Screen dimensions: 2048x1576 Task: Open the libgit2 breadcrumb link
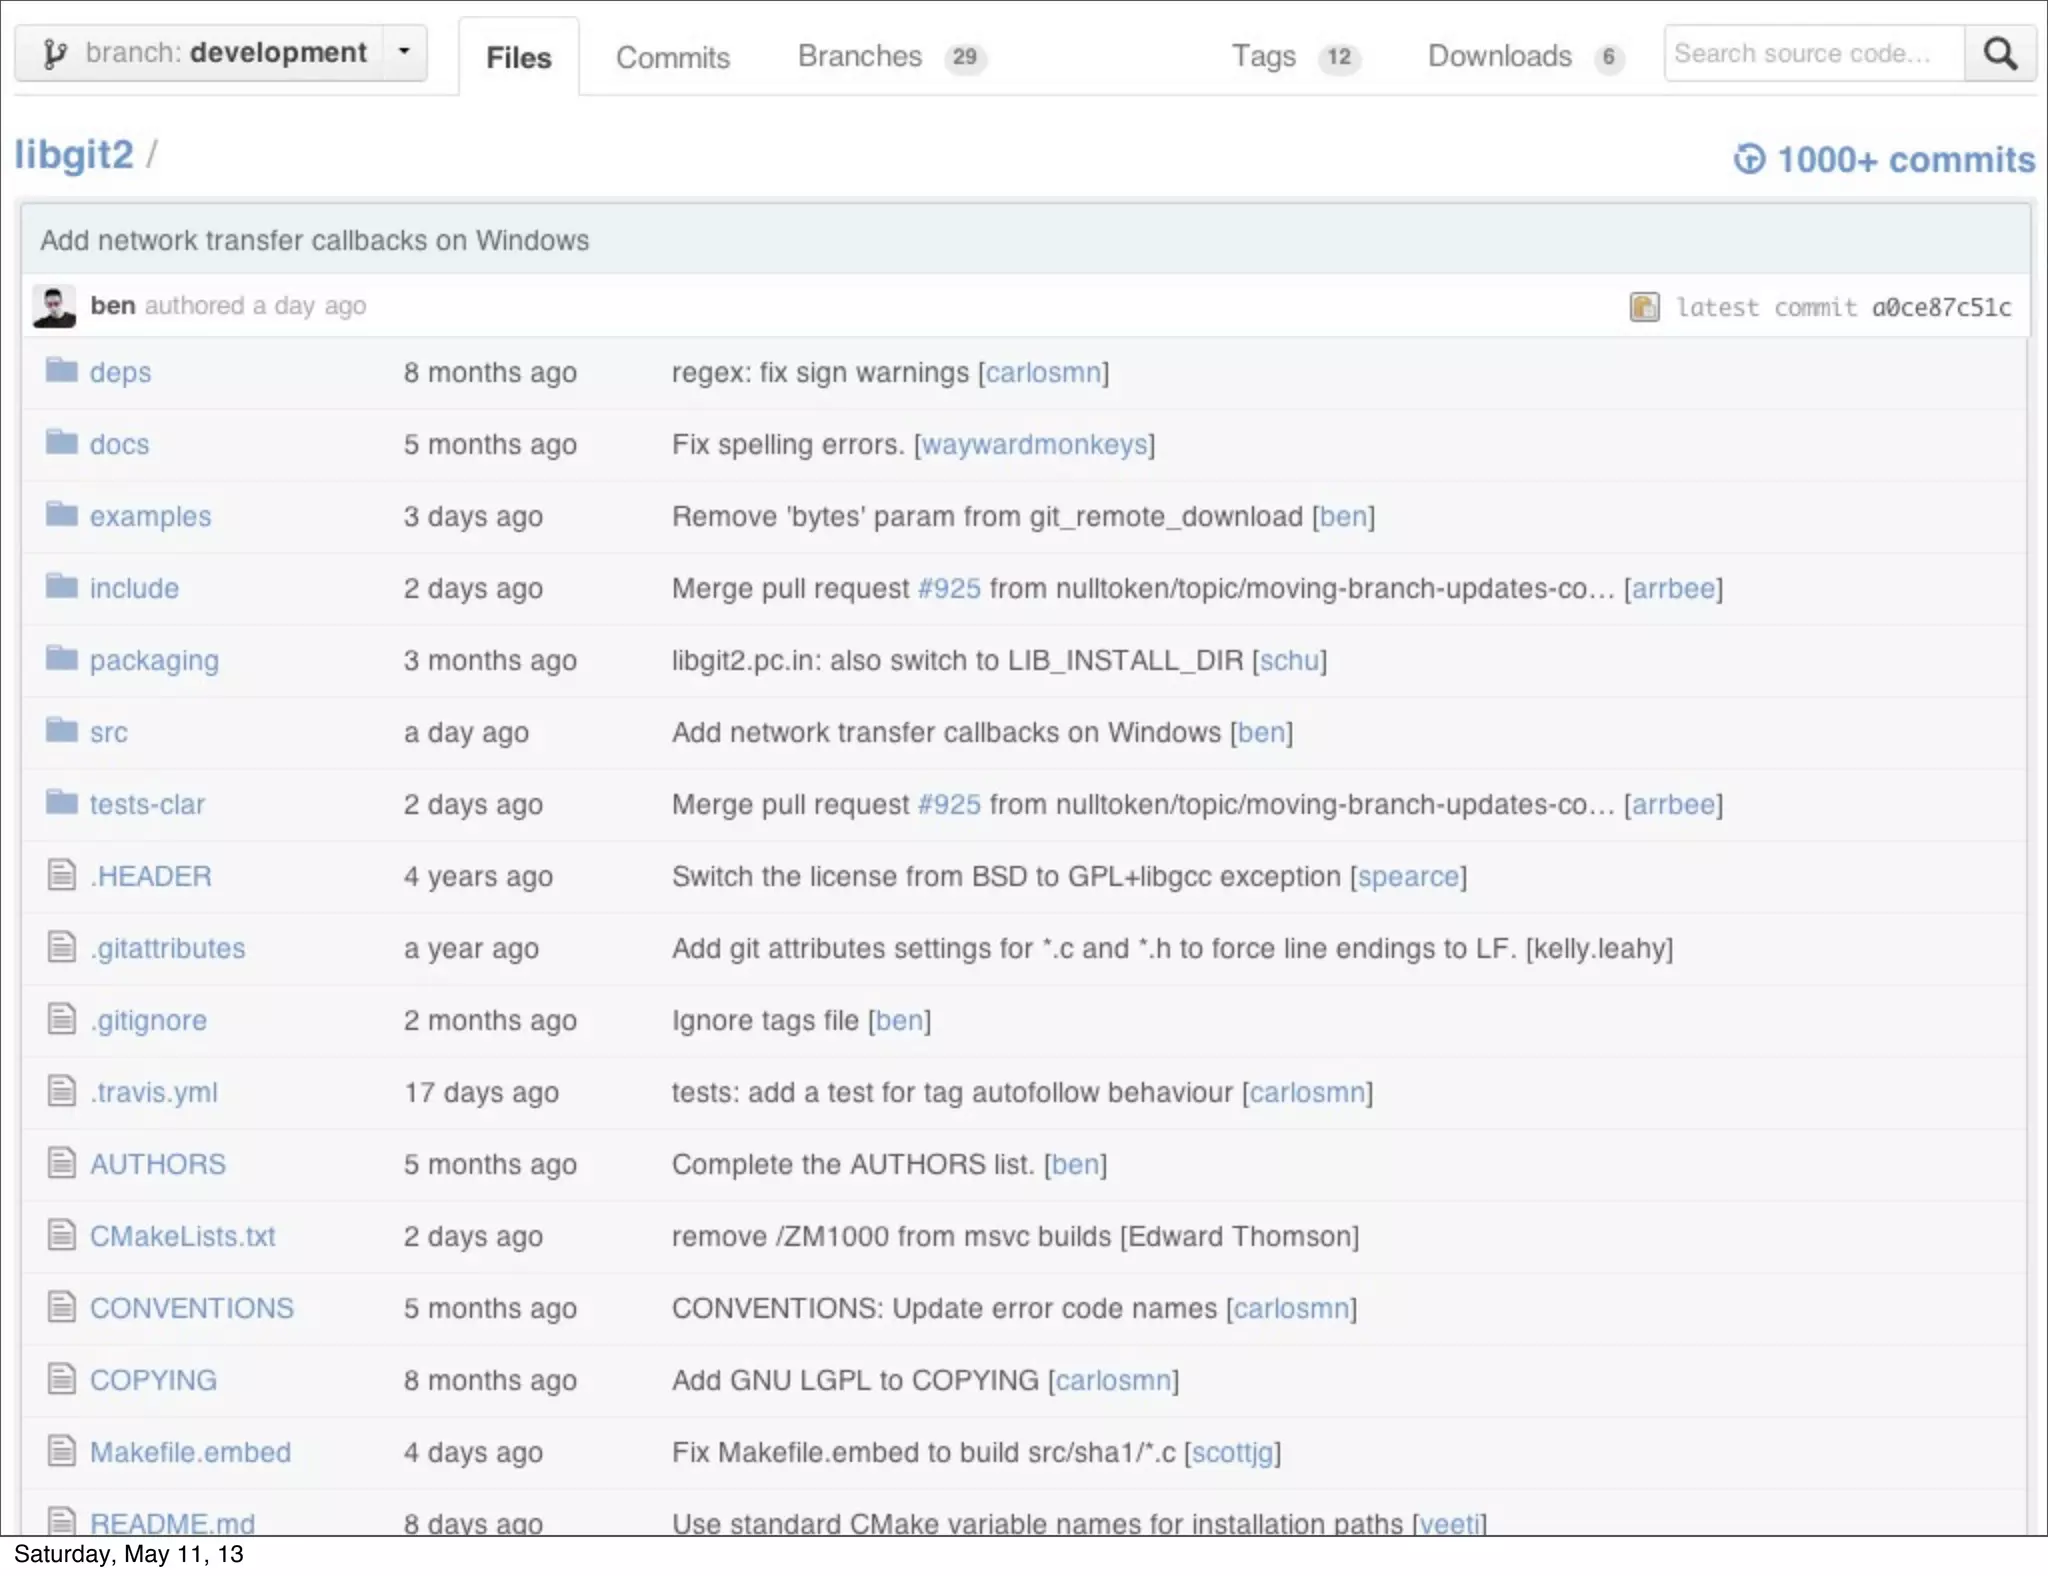73,156
